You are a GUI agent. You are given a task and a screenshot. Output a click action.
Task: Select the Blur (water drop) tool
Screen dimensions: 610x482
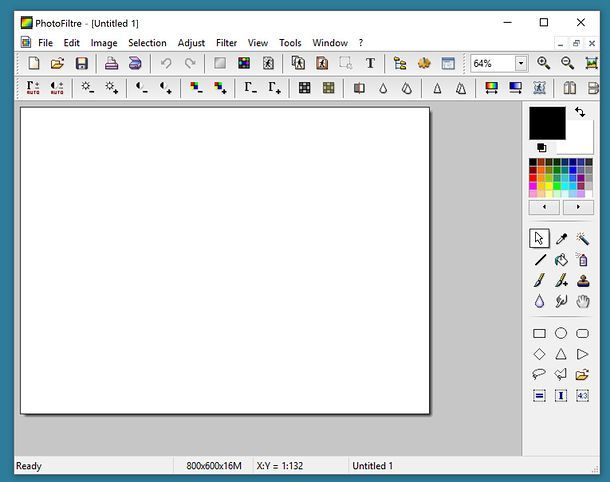pos(539,301)
